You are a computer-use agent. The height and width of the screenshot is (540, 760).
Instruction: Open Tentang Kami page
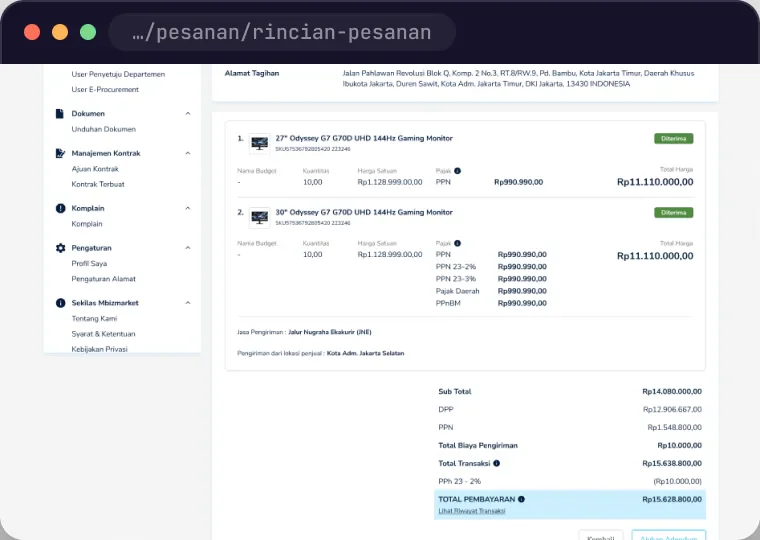pos(94,318)
